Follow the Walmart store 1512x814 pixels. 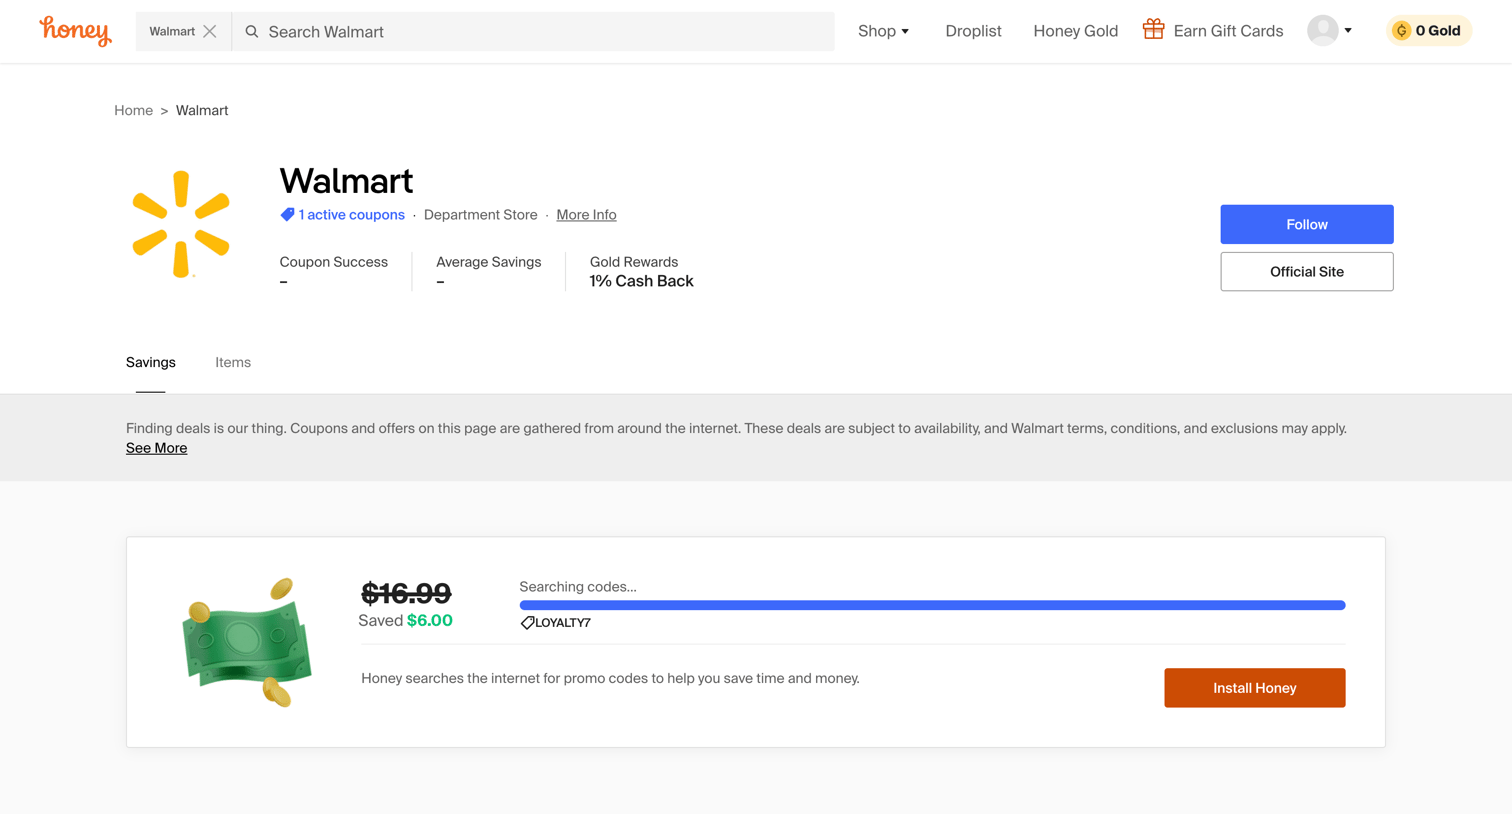coord(1306,225)
